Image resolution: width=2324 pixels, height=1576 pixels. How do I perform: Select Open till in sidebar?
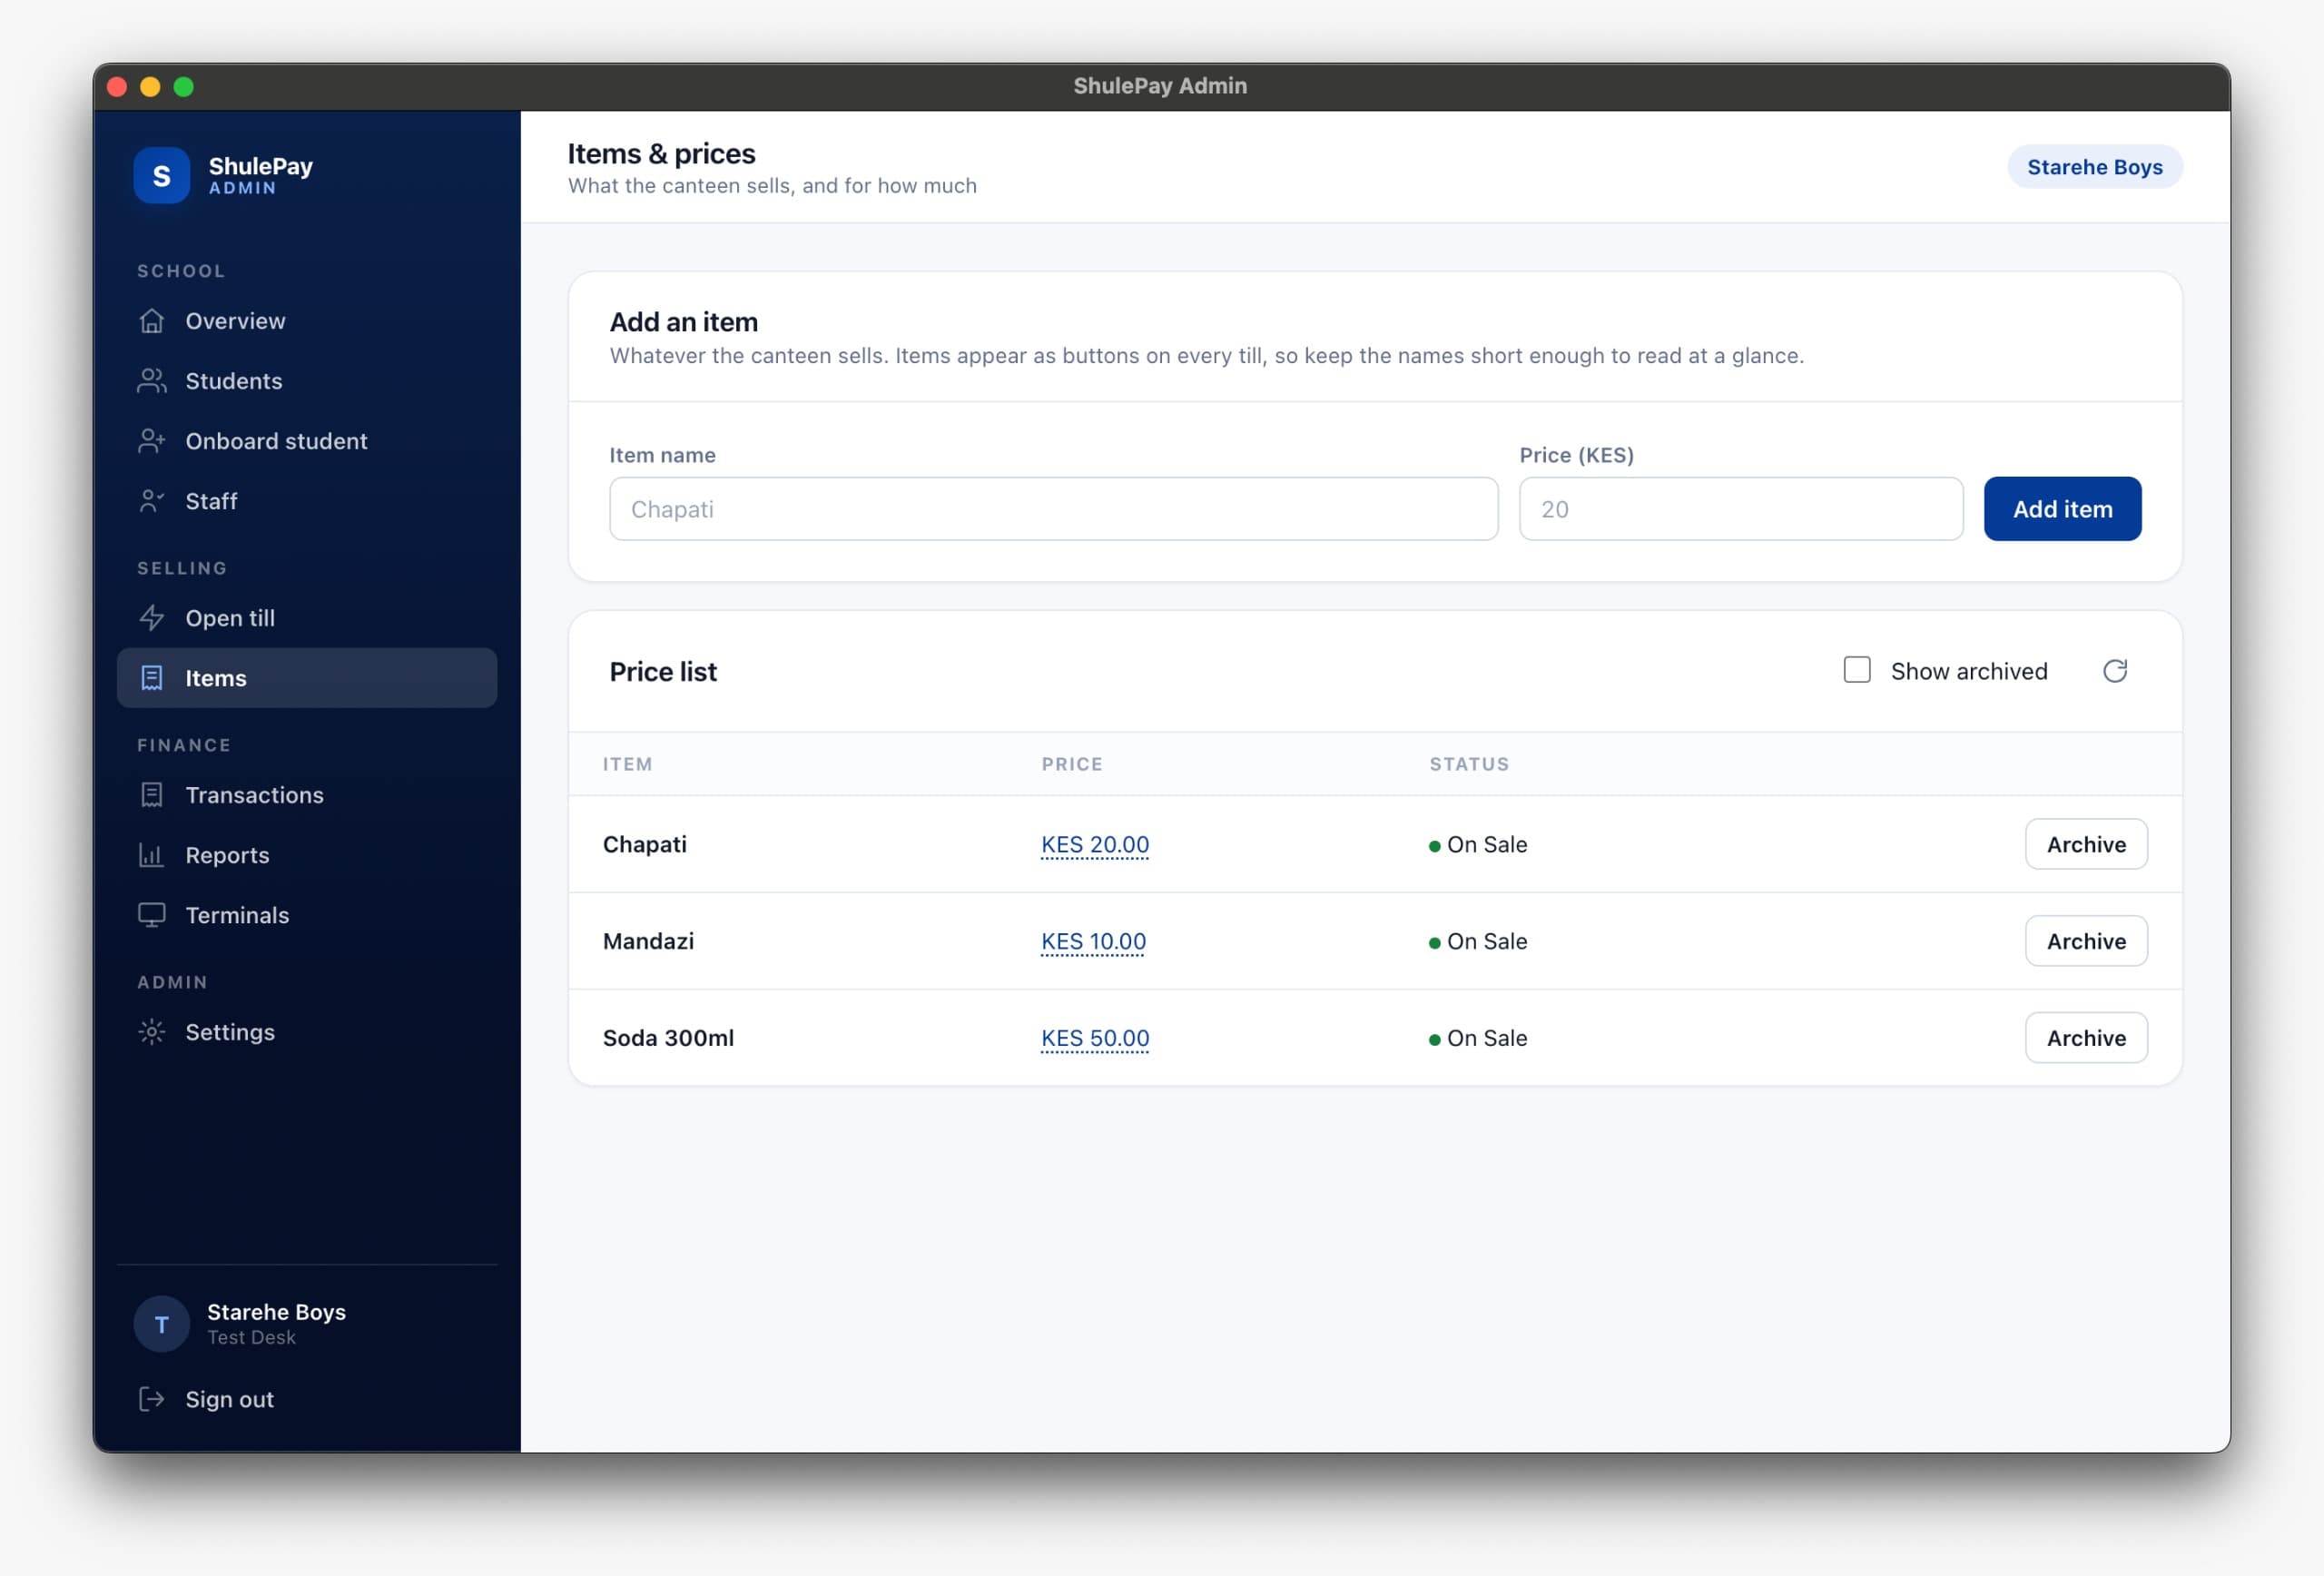(307, 618)
